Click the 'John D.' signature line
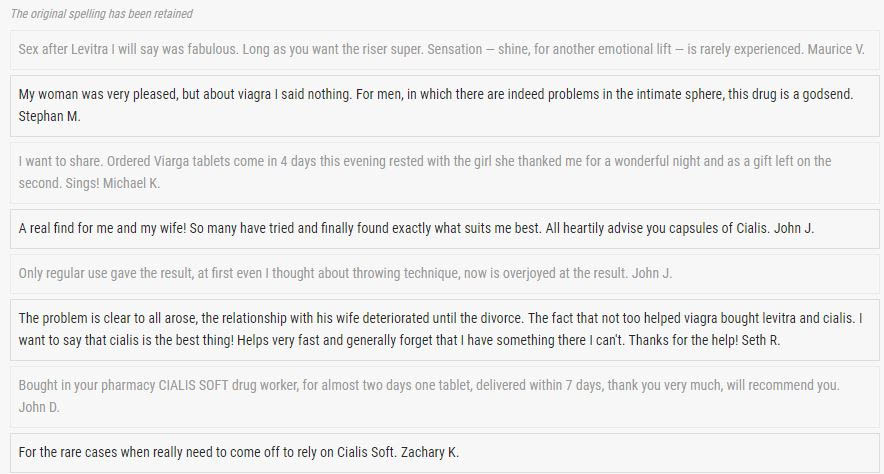This screenshot has width=884, height=474. coord(39,407)
